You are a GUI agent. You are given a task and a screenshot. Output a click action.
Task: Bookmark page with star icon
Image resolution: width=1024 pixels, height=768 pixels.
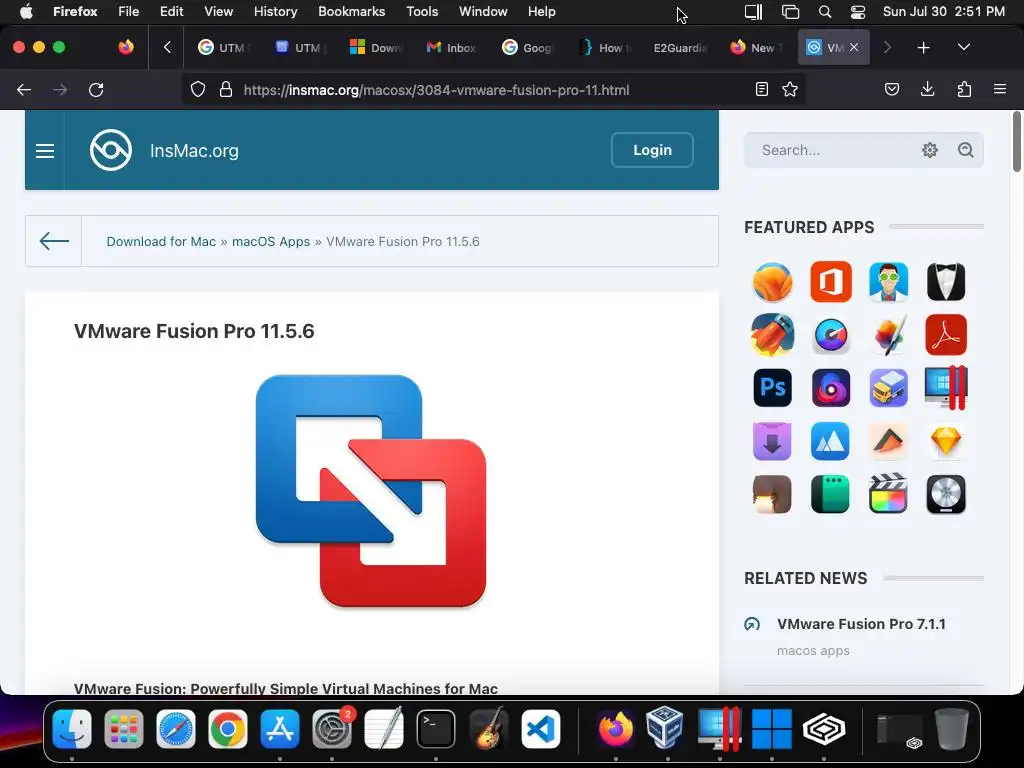pyautogui.click(x=790, y=89)
